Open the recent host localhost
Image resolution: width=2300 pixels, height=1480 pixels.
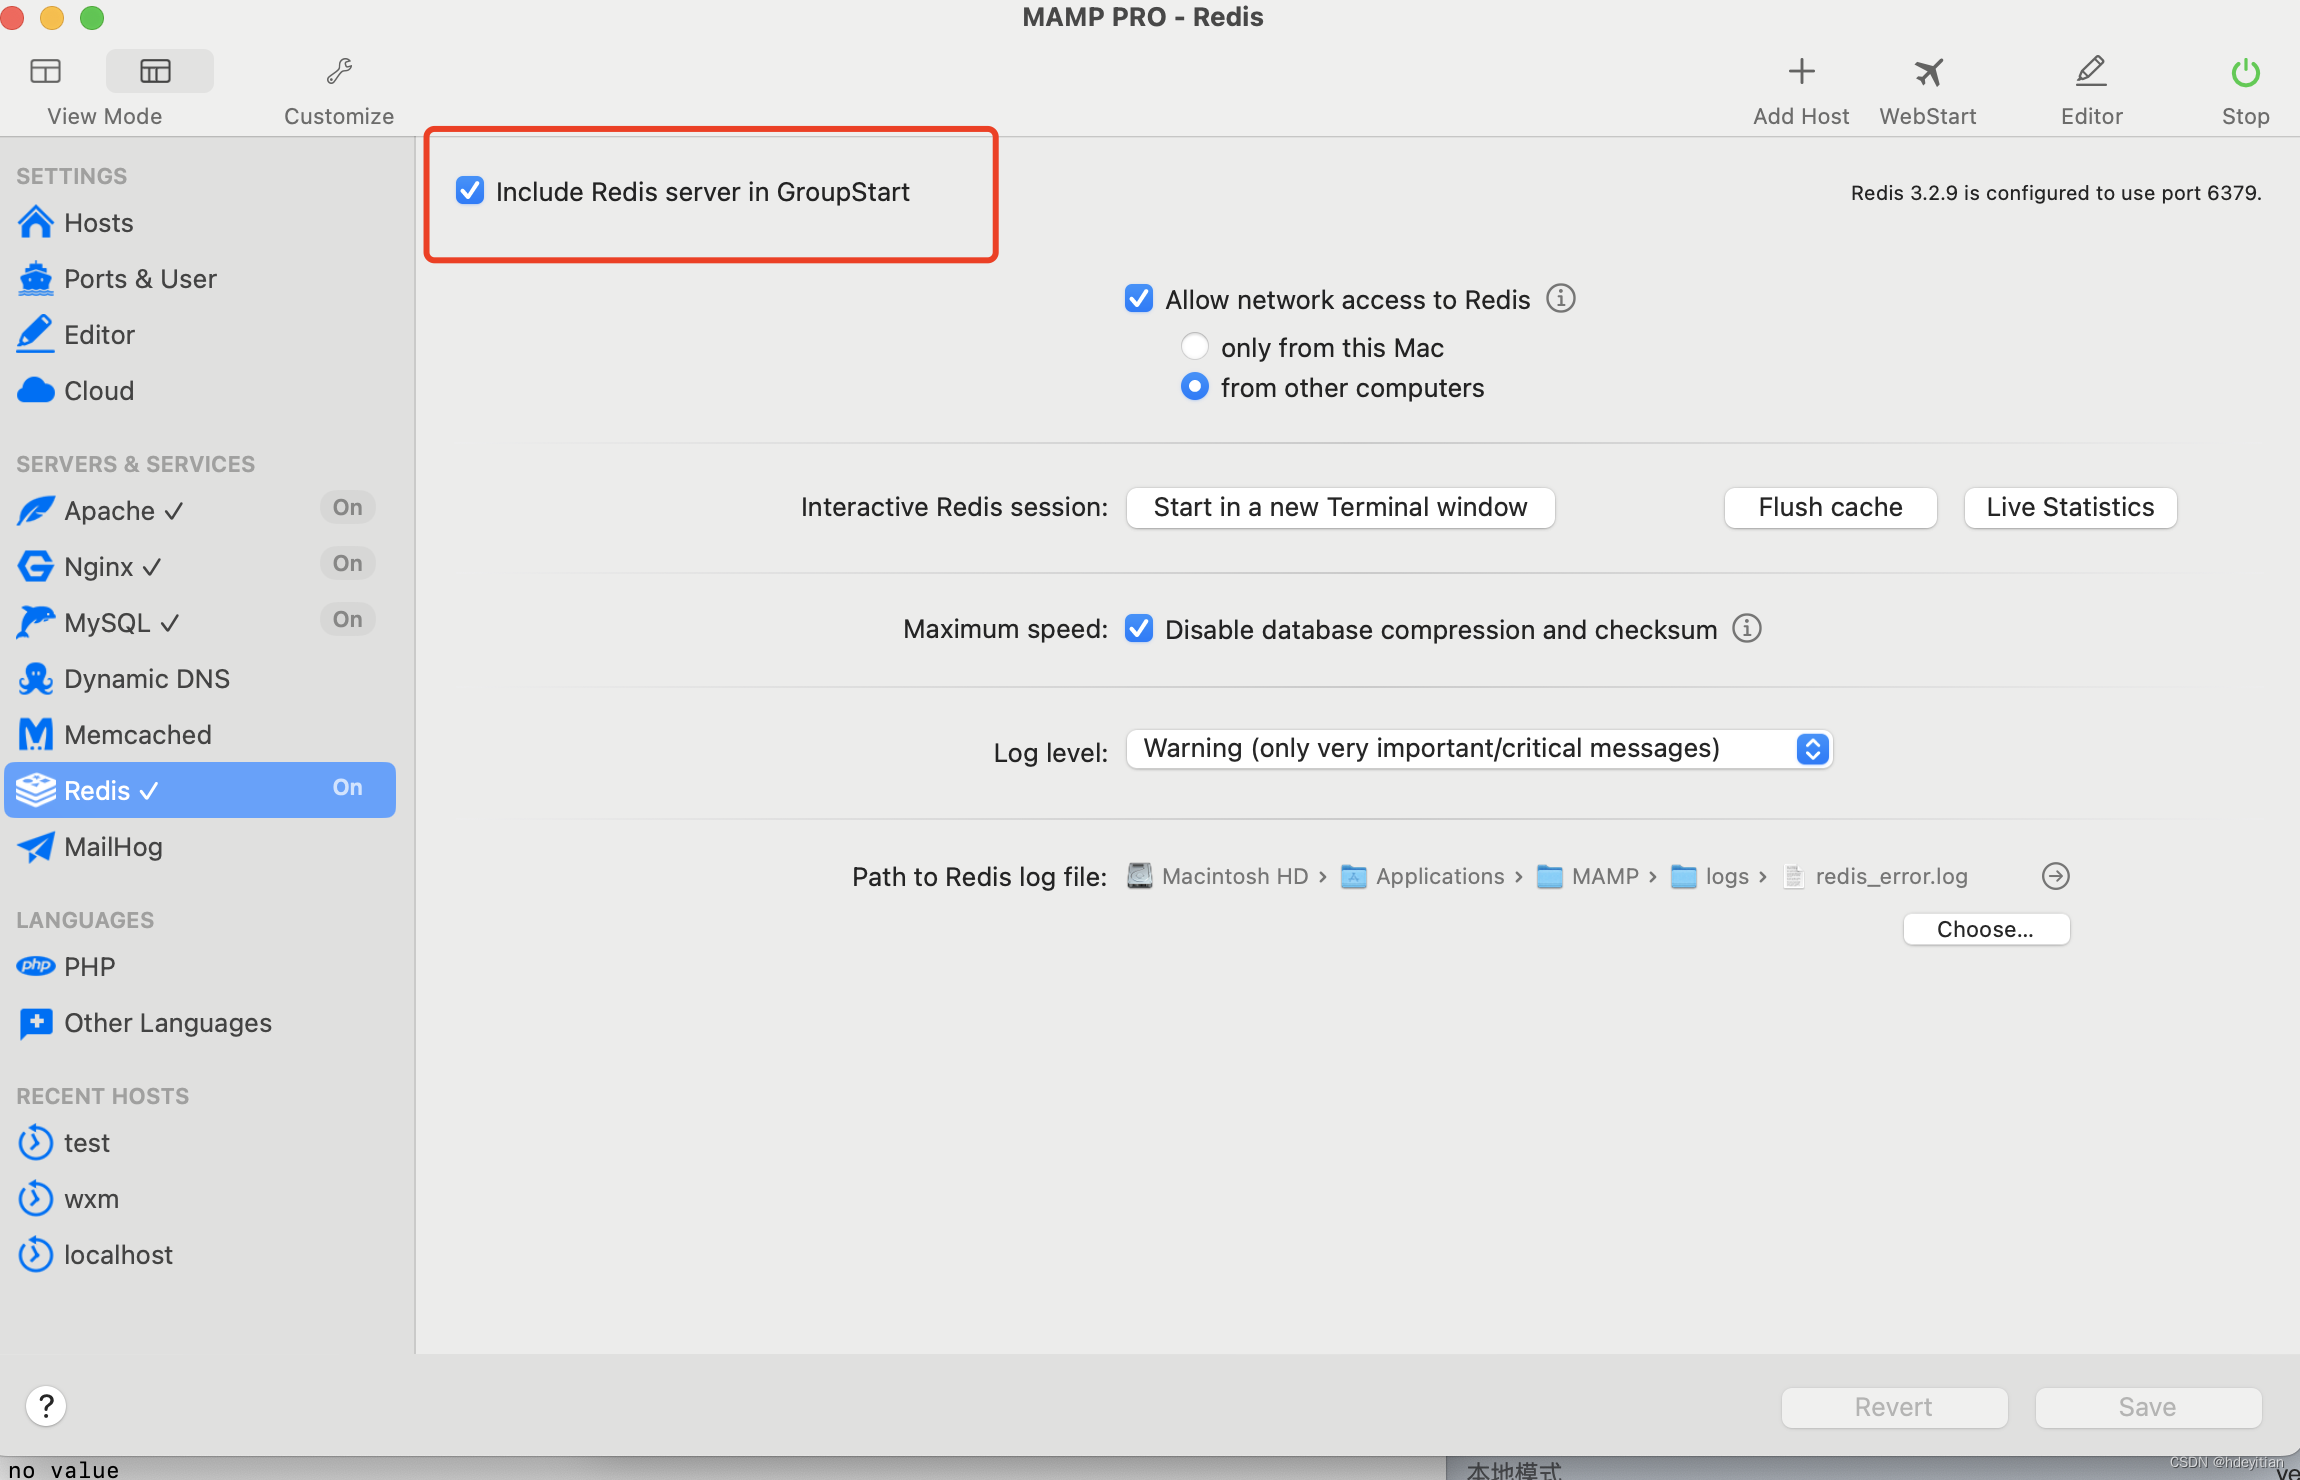tap(118, 1255)
